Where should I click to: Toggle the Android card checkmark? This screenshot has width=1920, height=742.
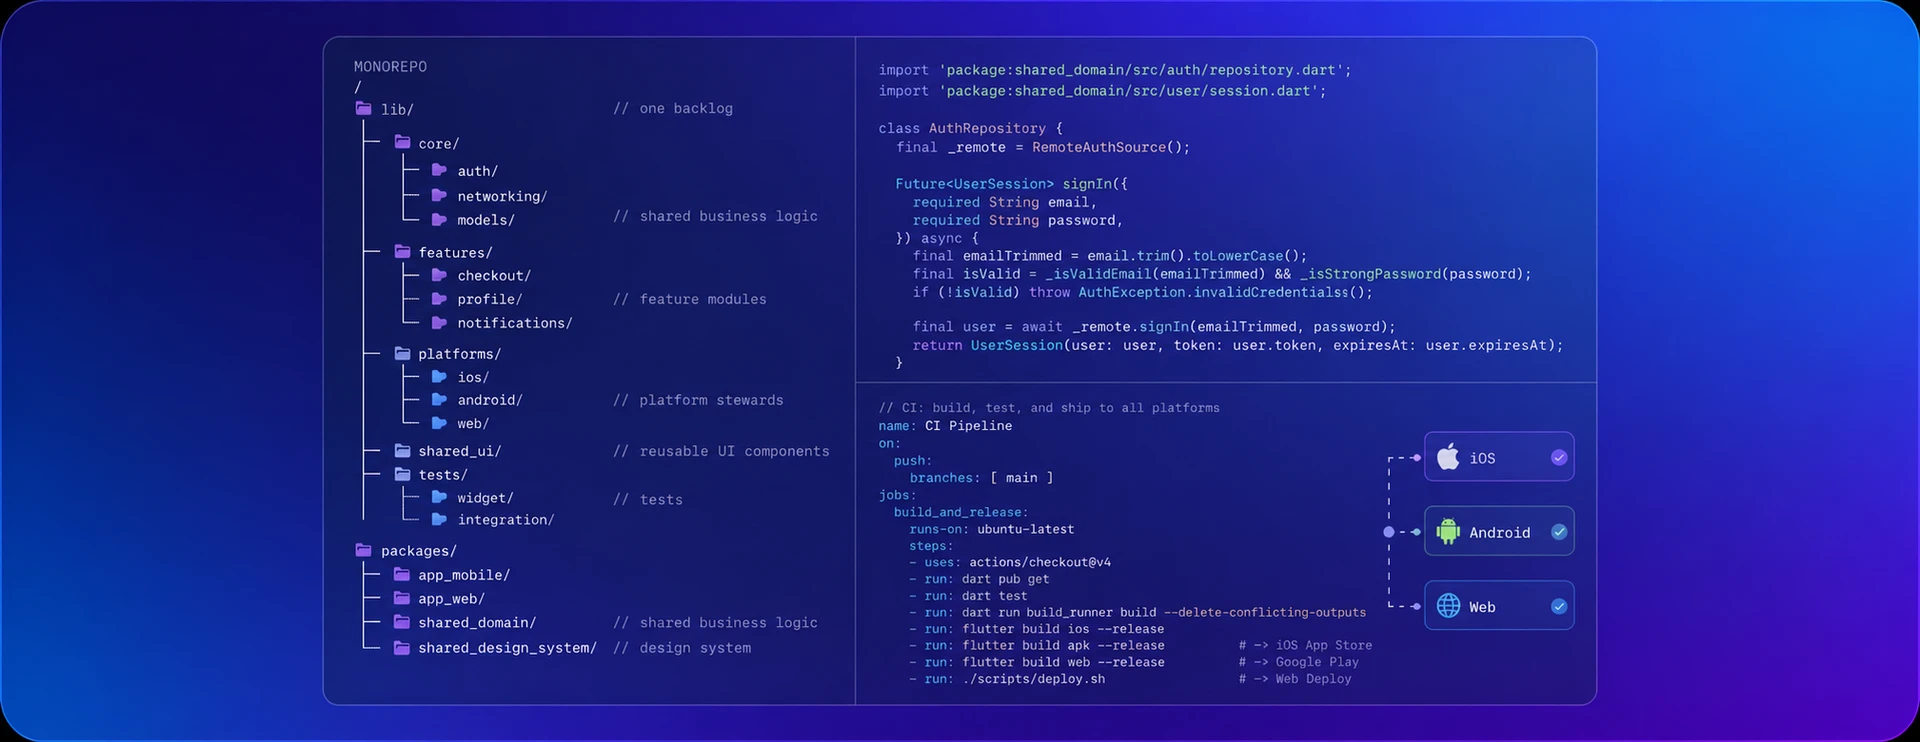tap(1559, 532)
